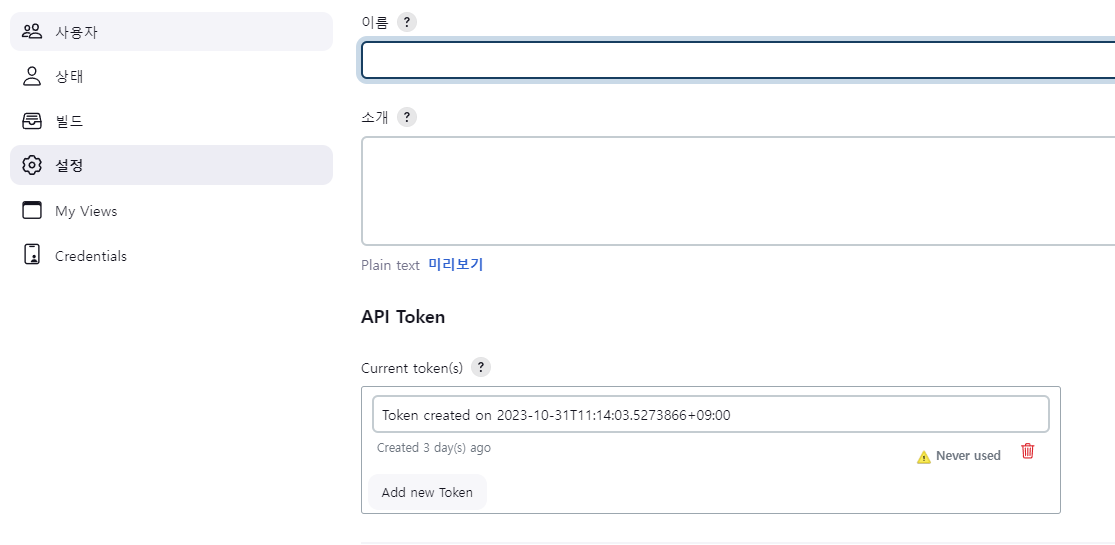Click the window icon beside My Views
Screen dimensions: 1115x545
[x=32, y=211]
